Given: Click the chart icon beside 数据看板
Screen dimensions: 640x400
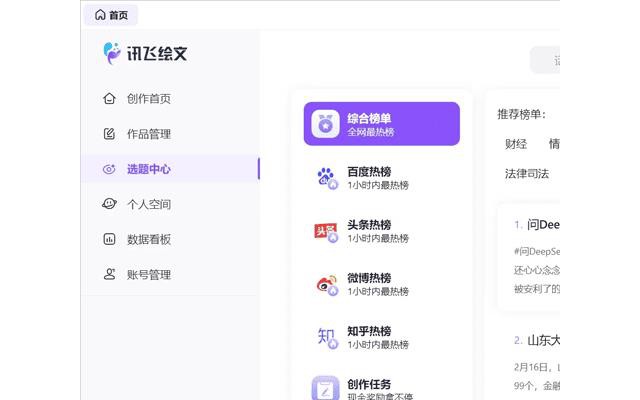Looking at the screenshot, I should (109, 239).
